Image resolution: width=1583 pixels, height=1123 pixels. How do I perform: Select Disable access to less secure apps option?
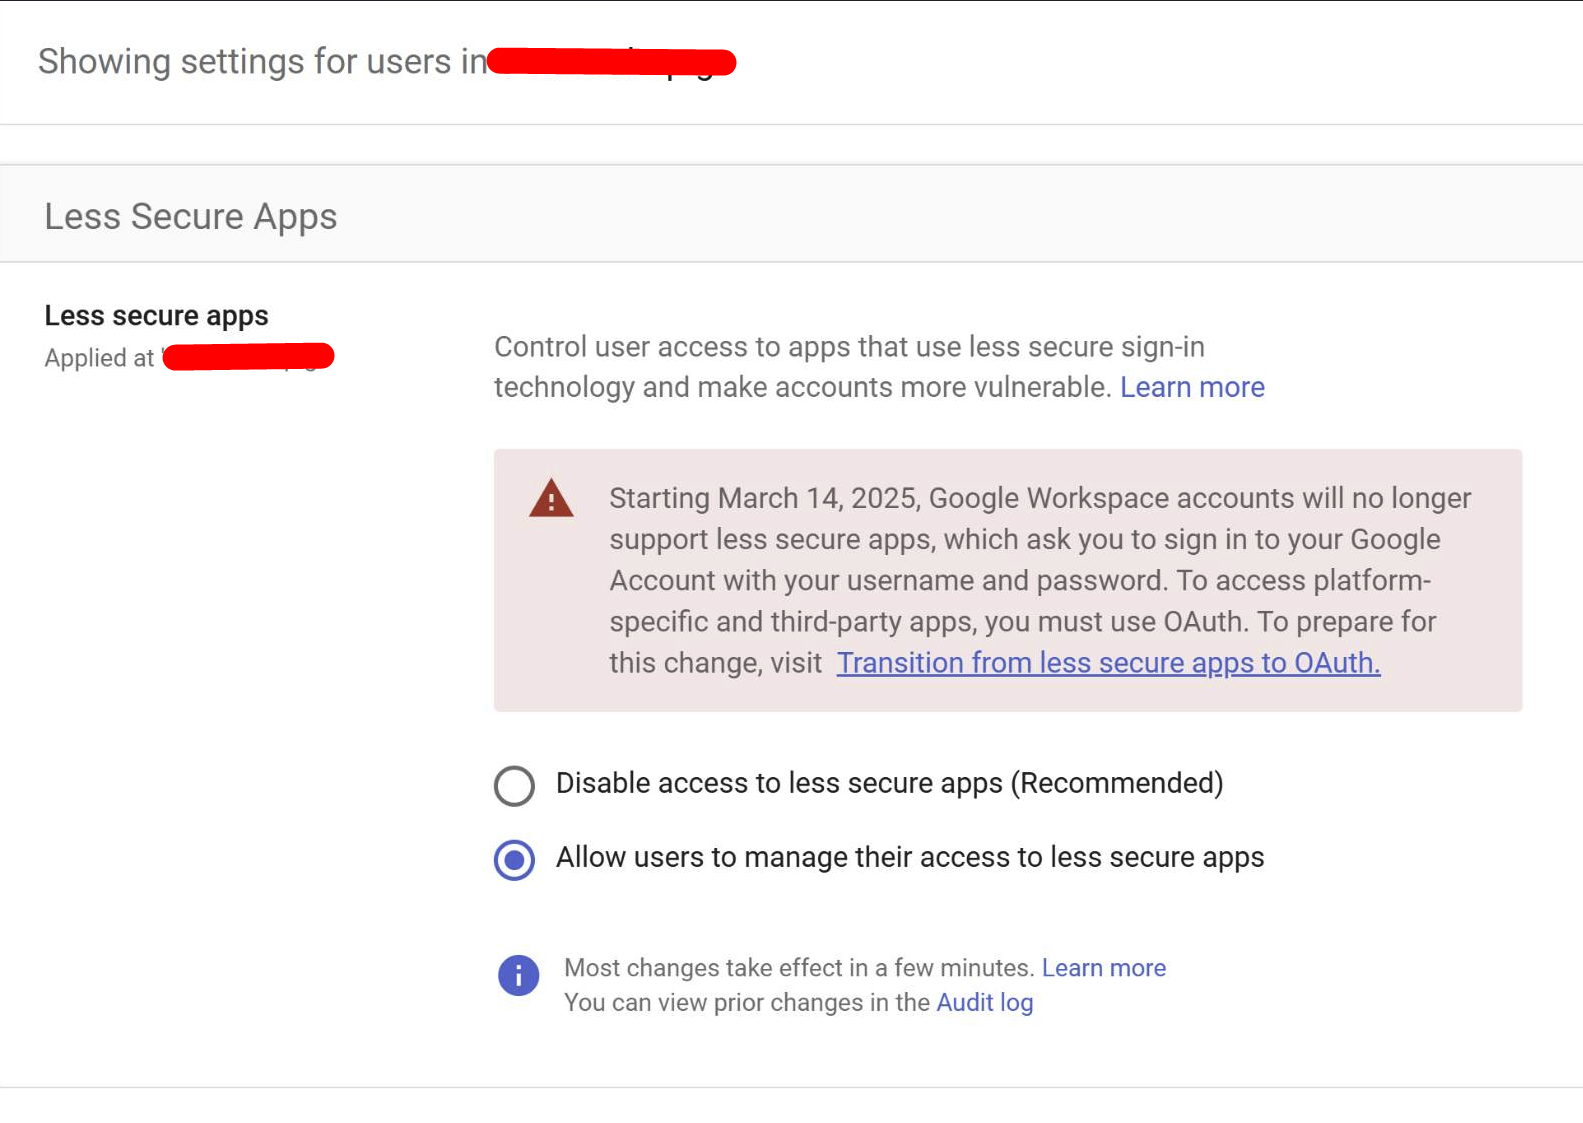[514, 785]
